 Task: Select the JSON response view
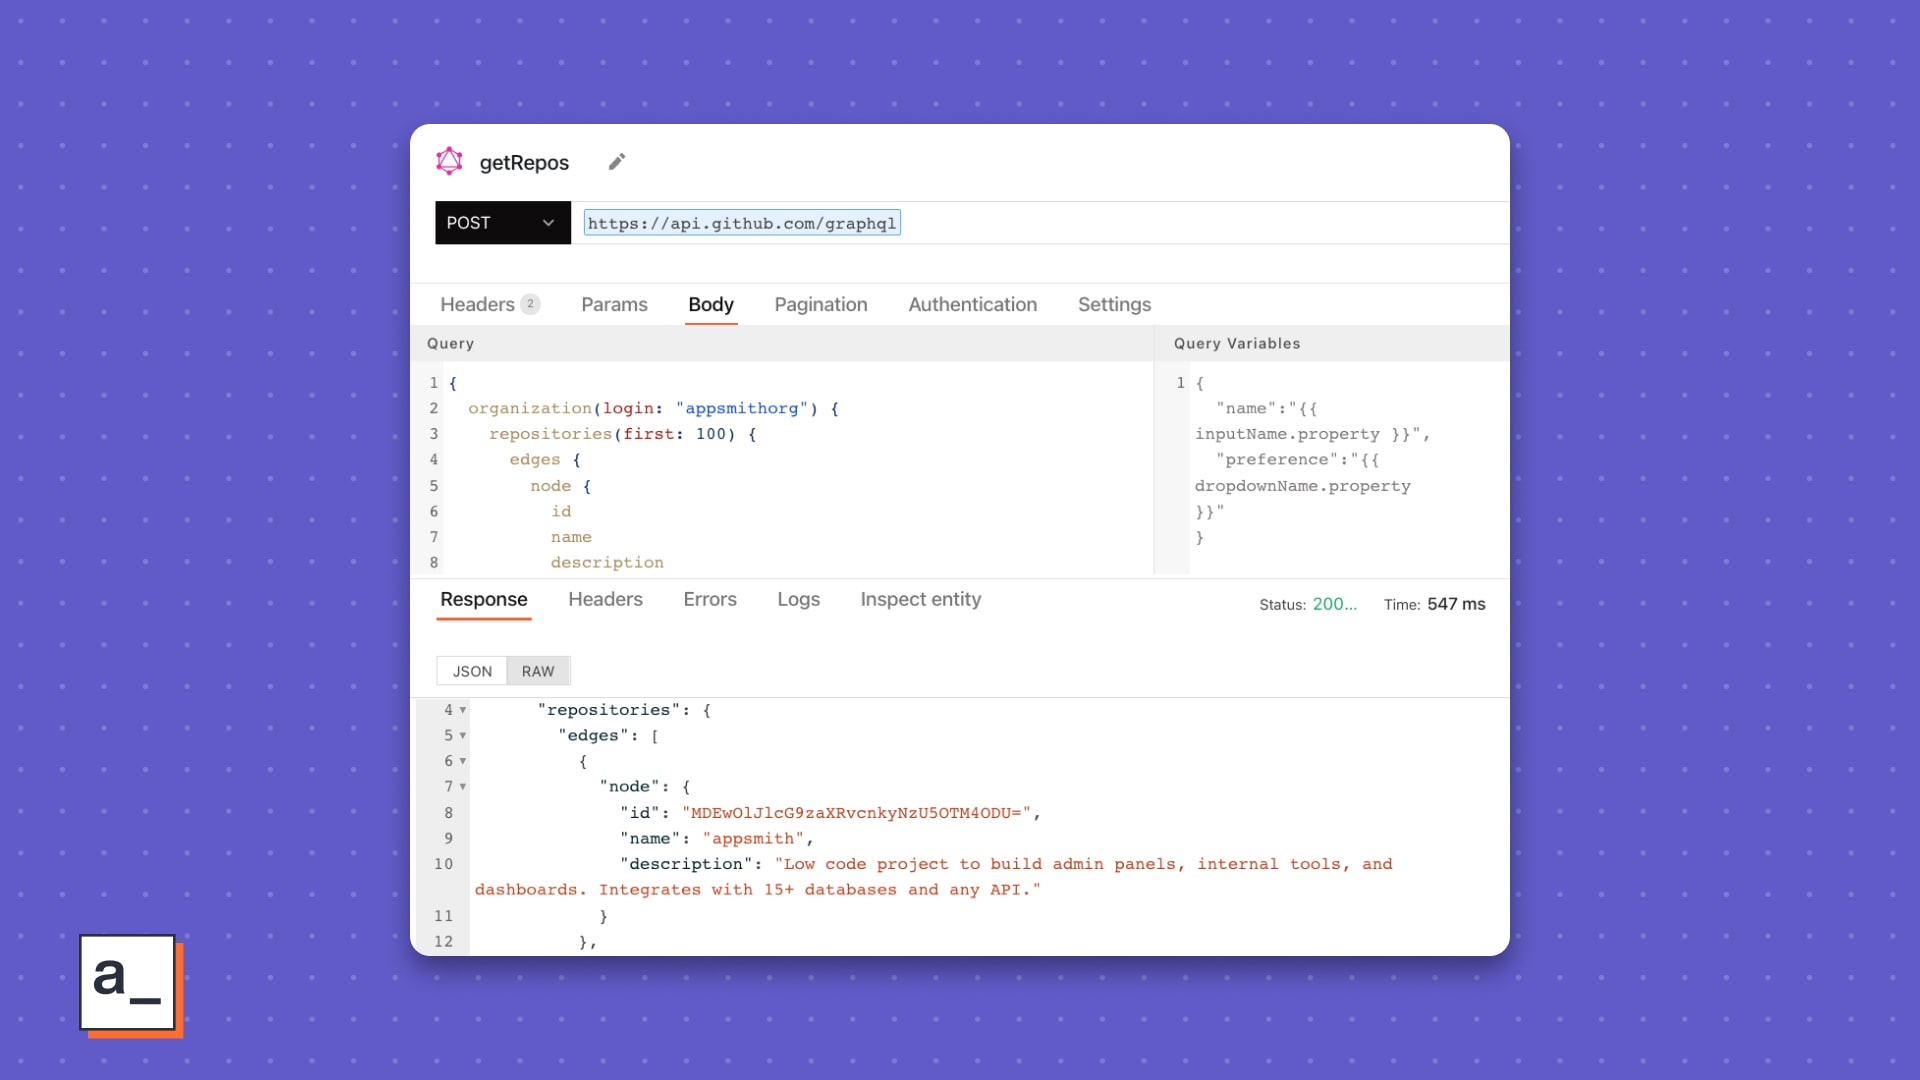(x=471, y=671)
